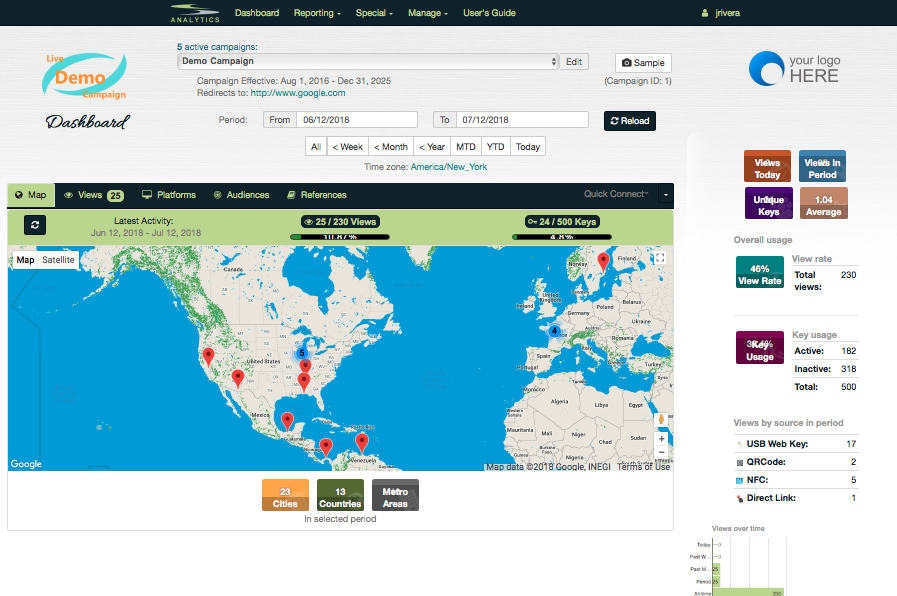Switch the map to Satellite view

click(58, 259)
